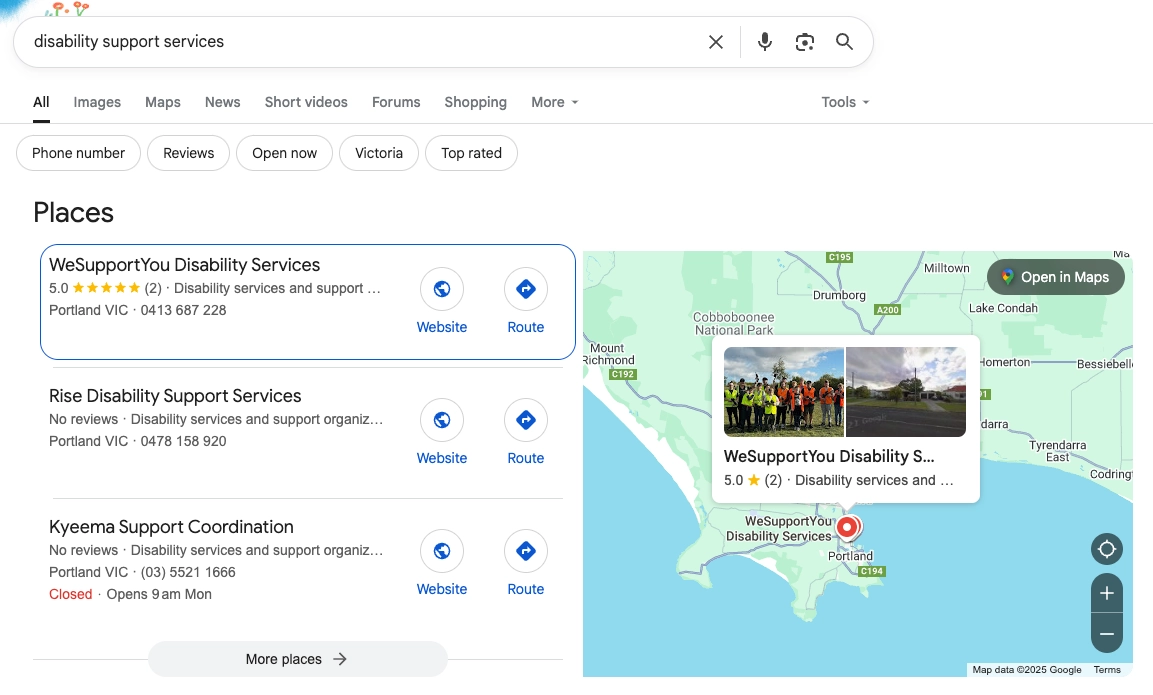Center map on my location icon
The height and width of the screenshot is (695, 1153).
1107,549
